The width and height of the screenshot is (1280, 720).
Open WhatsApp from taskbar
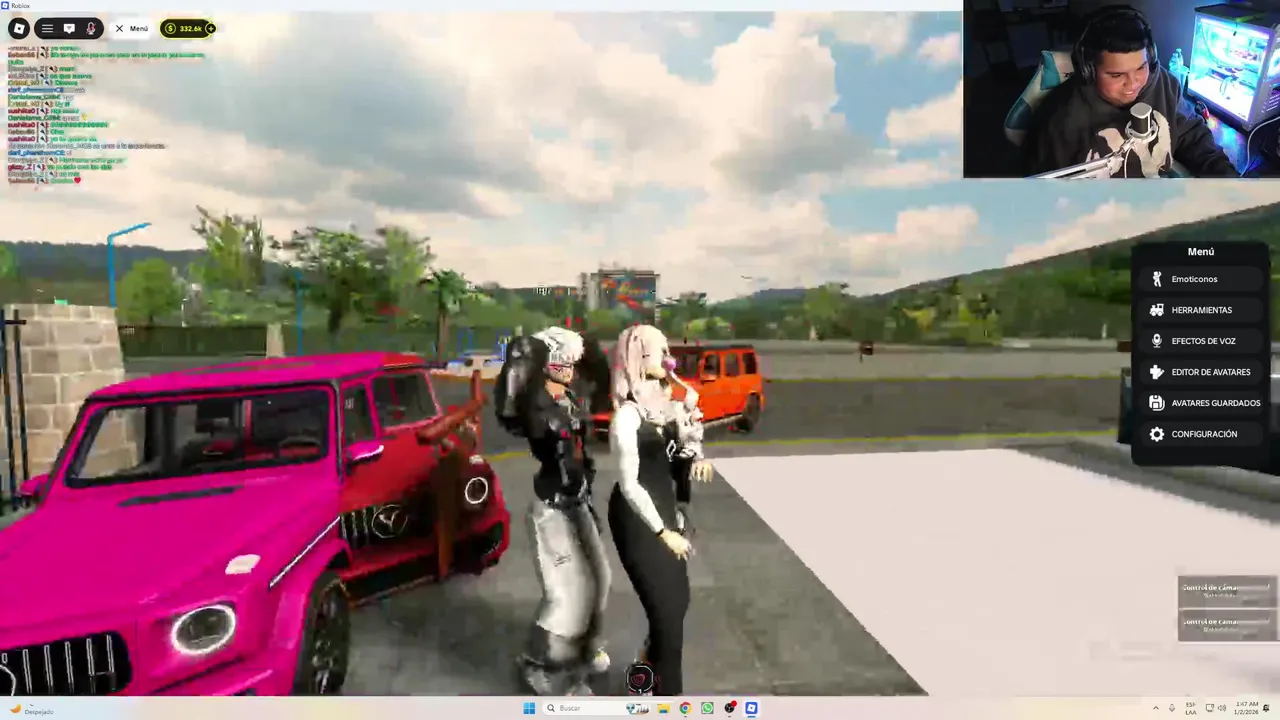(x=707, y=708)
